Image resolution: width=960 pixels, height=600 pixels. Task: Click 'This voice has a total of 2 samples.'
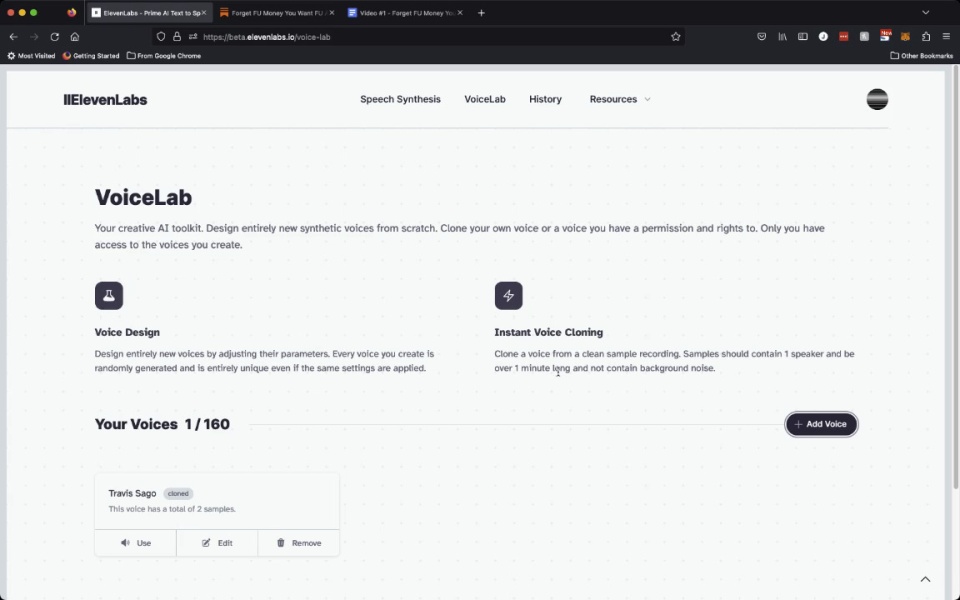(x=172, y=509)
